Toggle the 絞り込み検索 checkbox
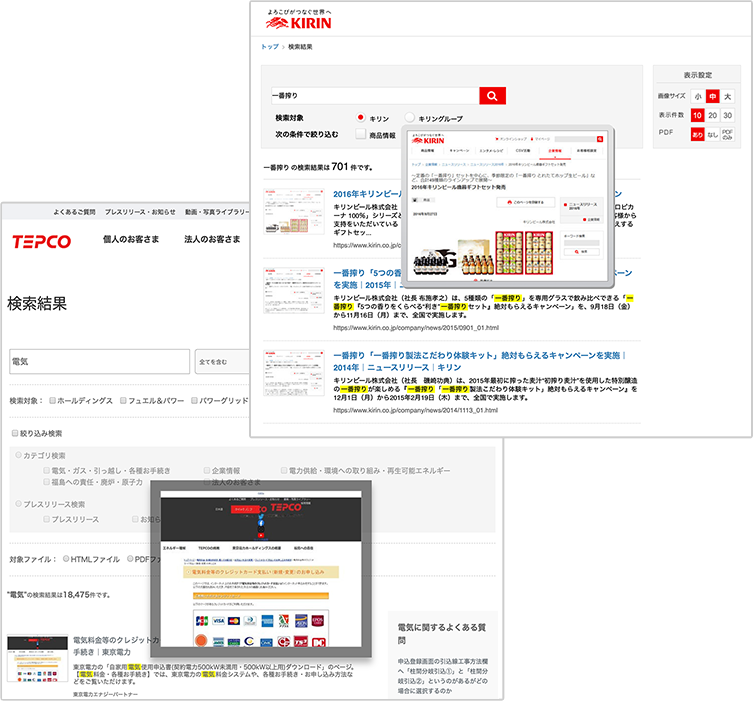The width and height of the screenshot is (753, 701). [x=15, y=433]
